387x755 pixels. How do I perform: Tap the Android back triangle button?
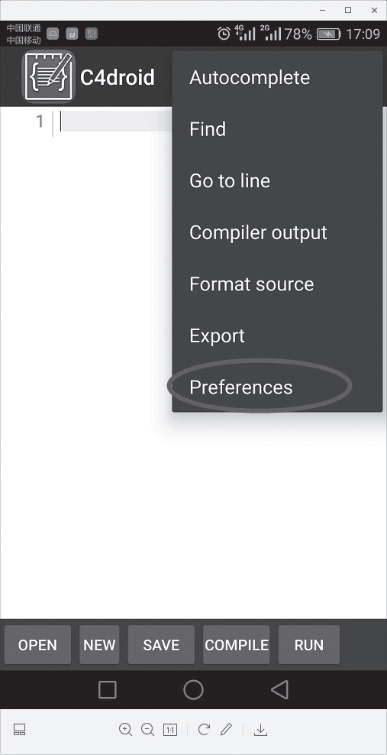[280, 690]
